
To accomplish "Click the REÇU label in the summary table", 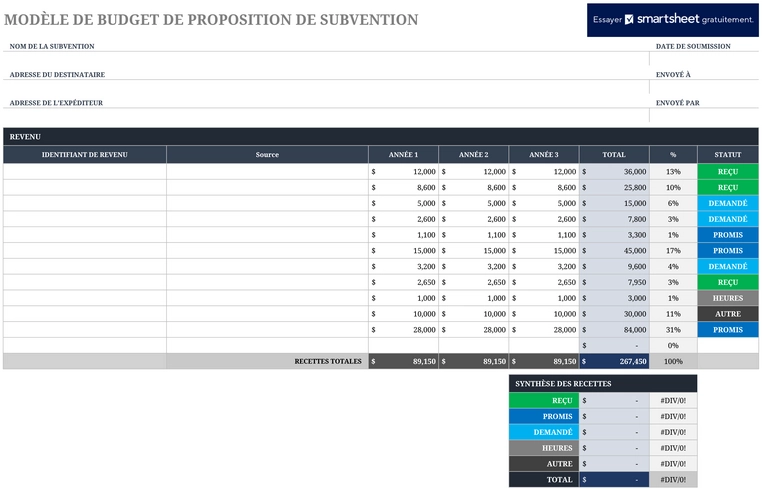I will tap(544, 401).
